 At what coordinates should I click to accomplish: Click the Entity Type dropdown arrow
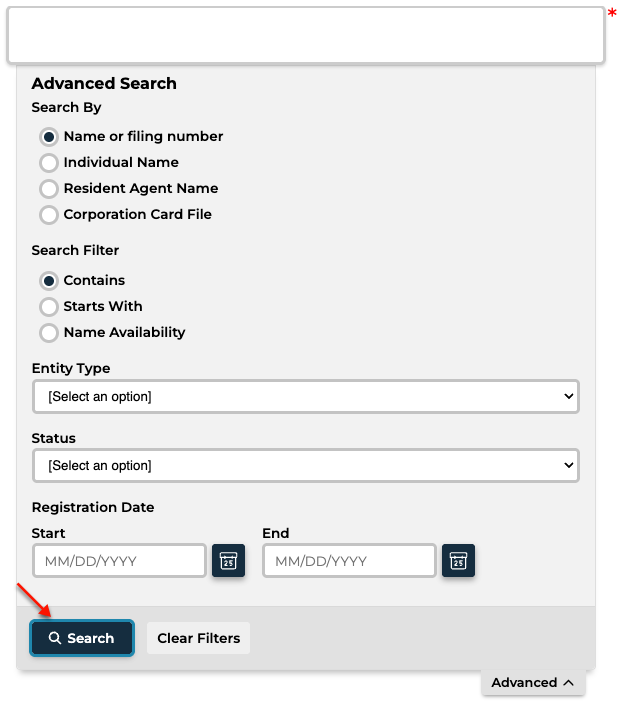coord(569,396)
